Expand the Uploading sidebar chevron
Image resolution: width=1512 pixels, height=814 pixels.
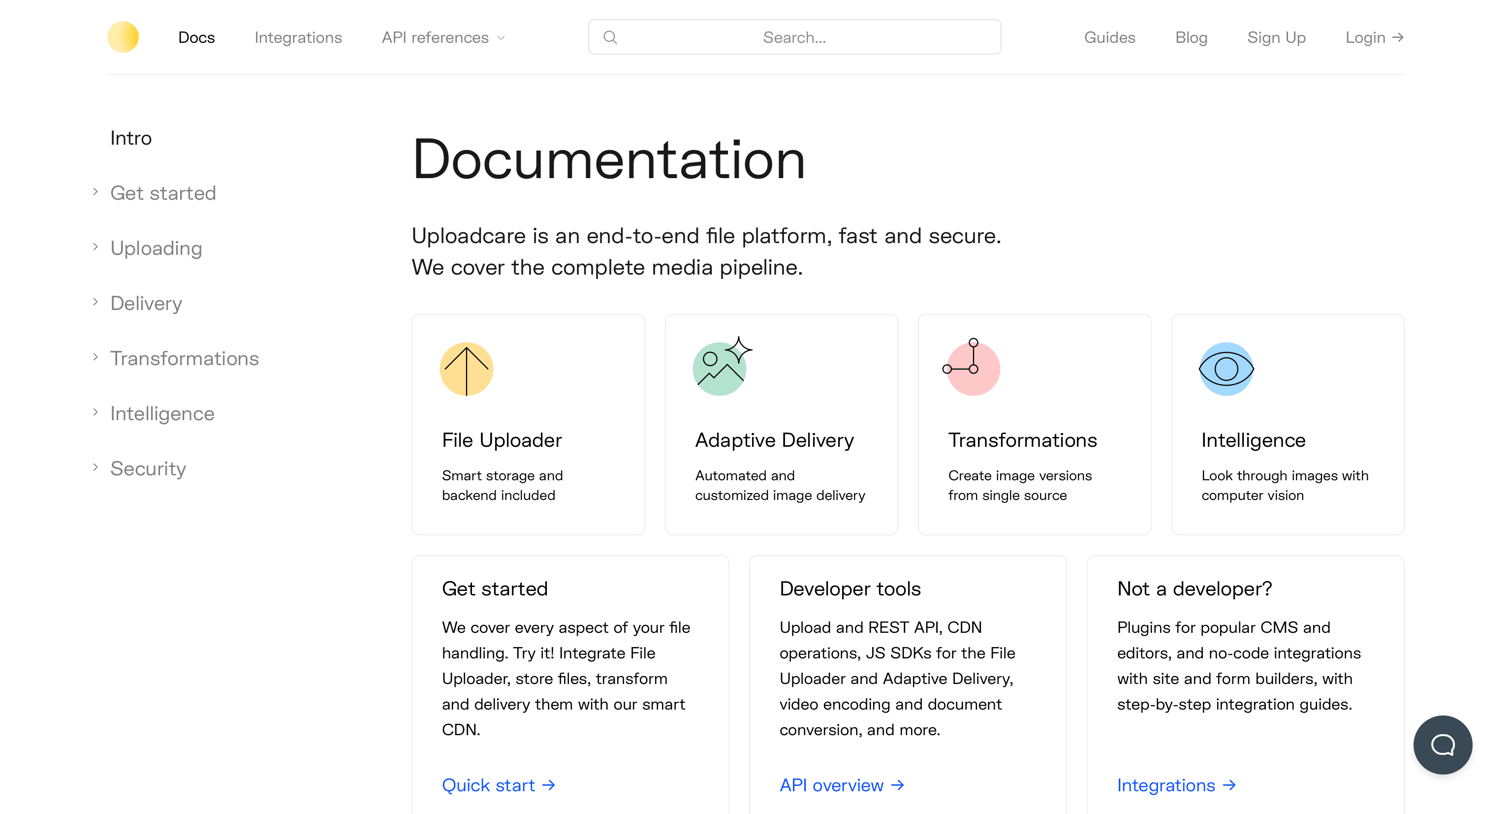tap(95, 247)
